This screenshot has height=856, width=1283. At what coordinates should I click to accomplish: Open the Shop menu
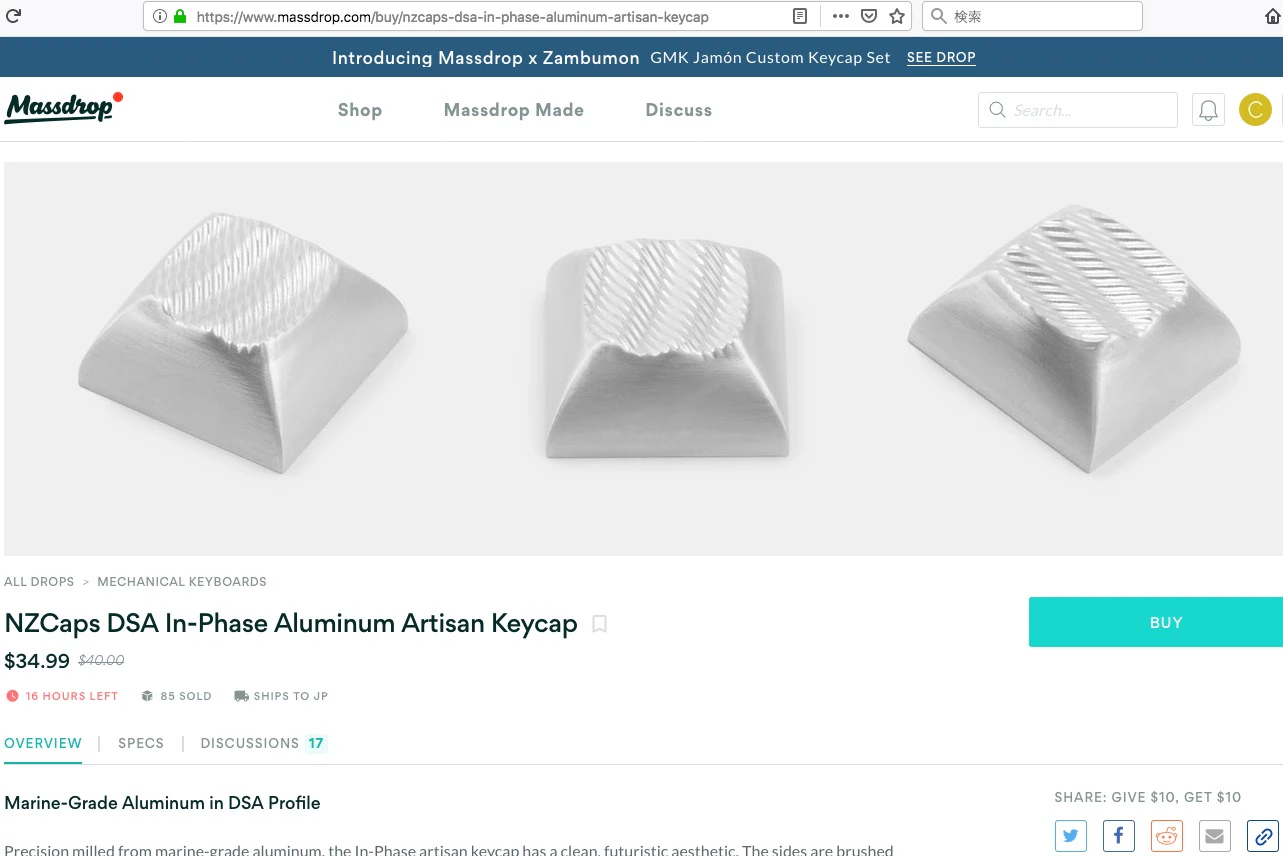click(360, 110)
